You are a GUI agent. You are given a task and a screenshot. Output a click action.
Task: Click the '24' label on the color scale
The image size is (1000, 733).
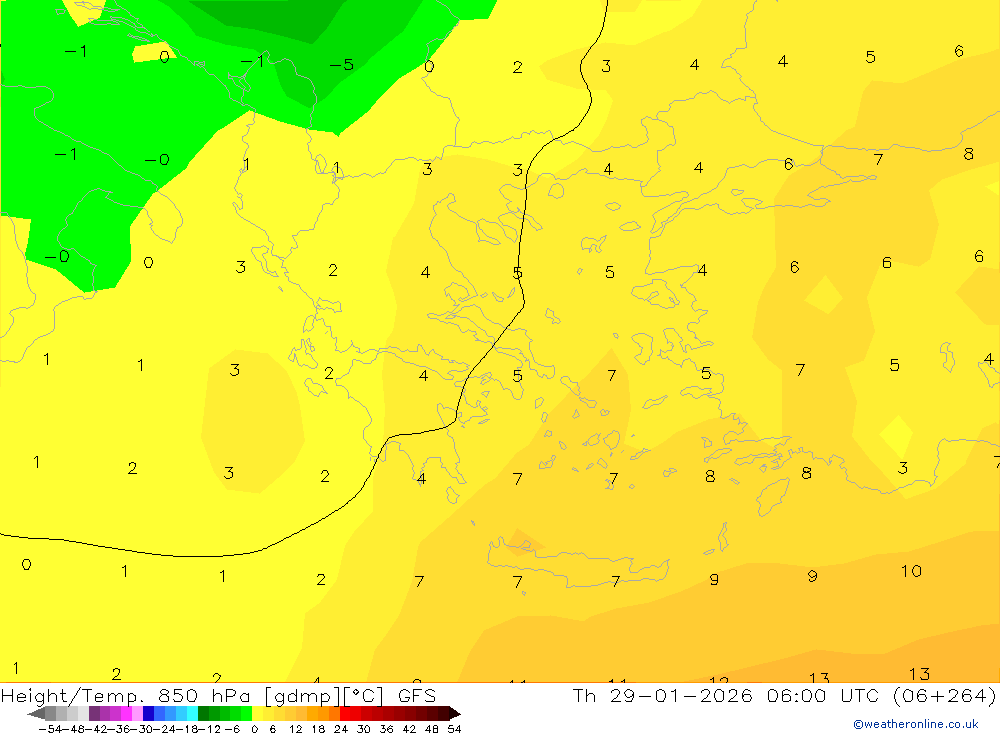point(341,729)
